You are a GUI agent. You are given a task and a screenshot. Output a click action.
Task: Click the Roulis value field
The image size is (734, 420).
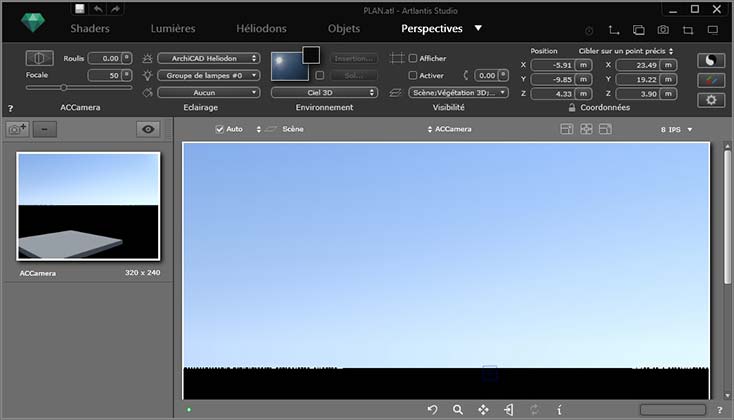coord(106,58)
